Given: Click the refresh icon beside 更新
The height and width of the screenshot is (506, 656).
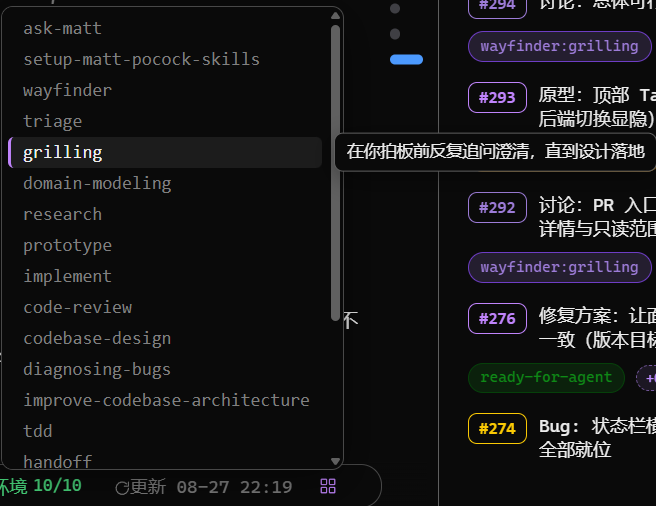Looking at the screenshot, I should coord(122,488).
